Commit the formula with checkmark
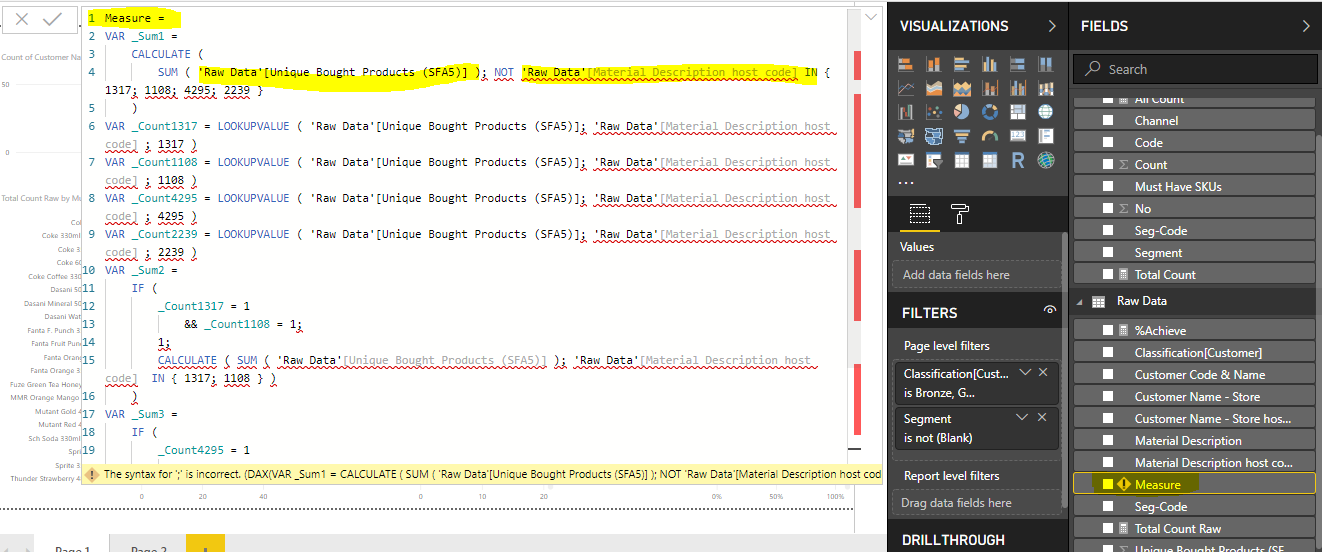 (x=52, y=19)
